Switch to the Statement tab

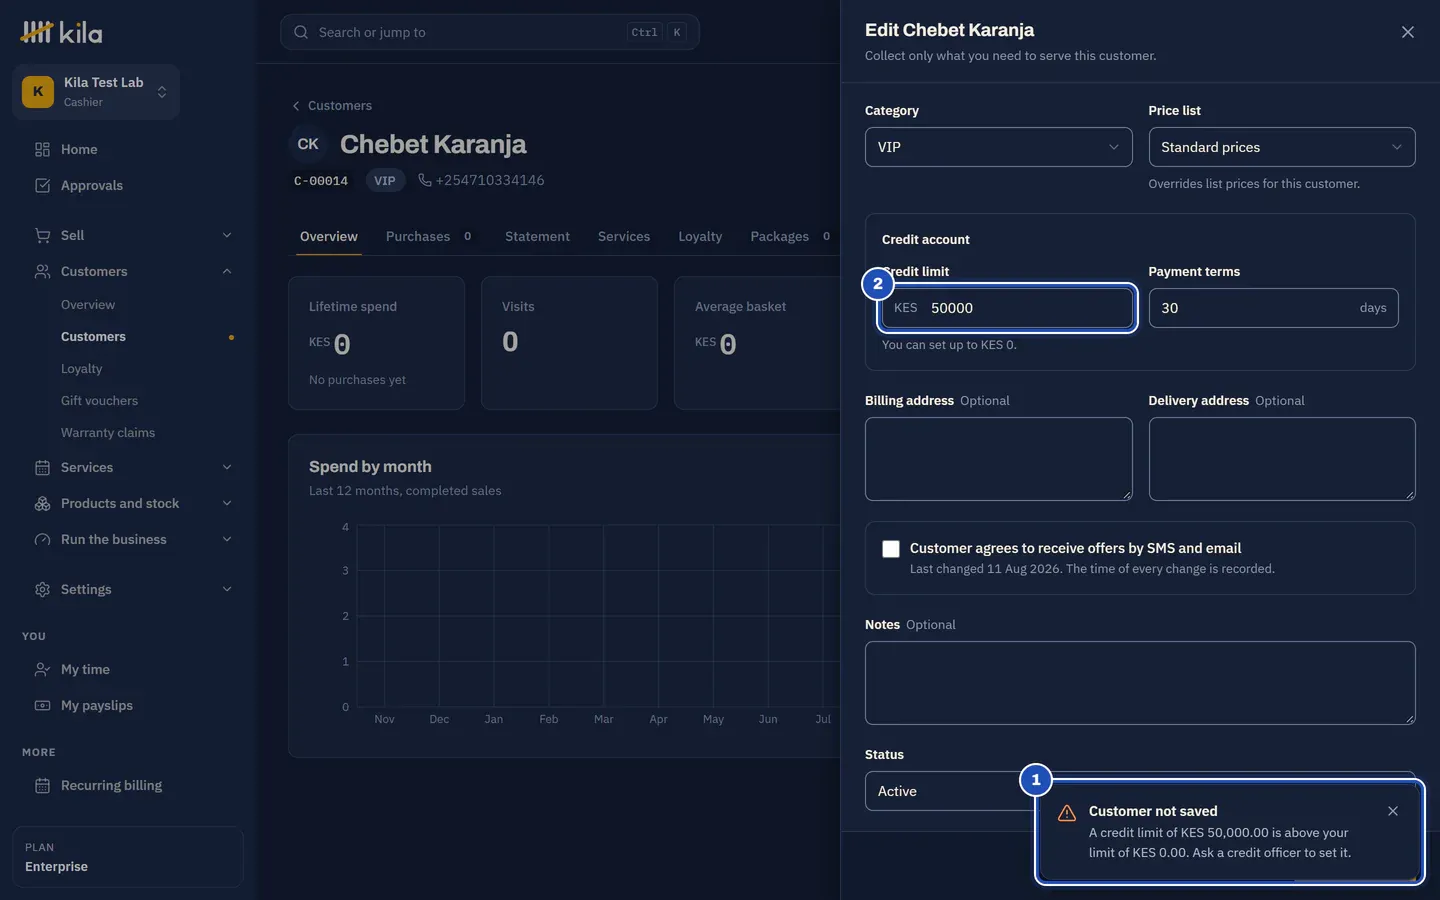point(537,237)
